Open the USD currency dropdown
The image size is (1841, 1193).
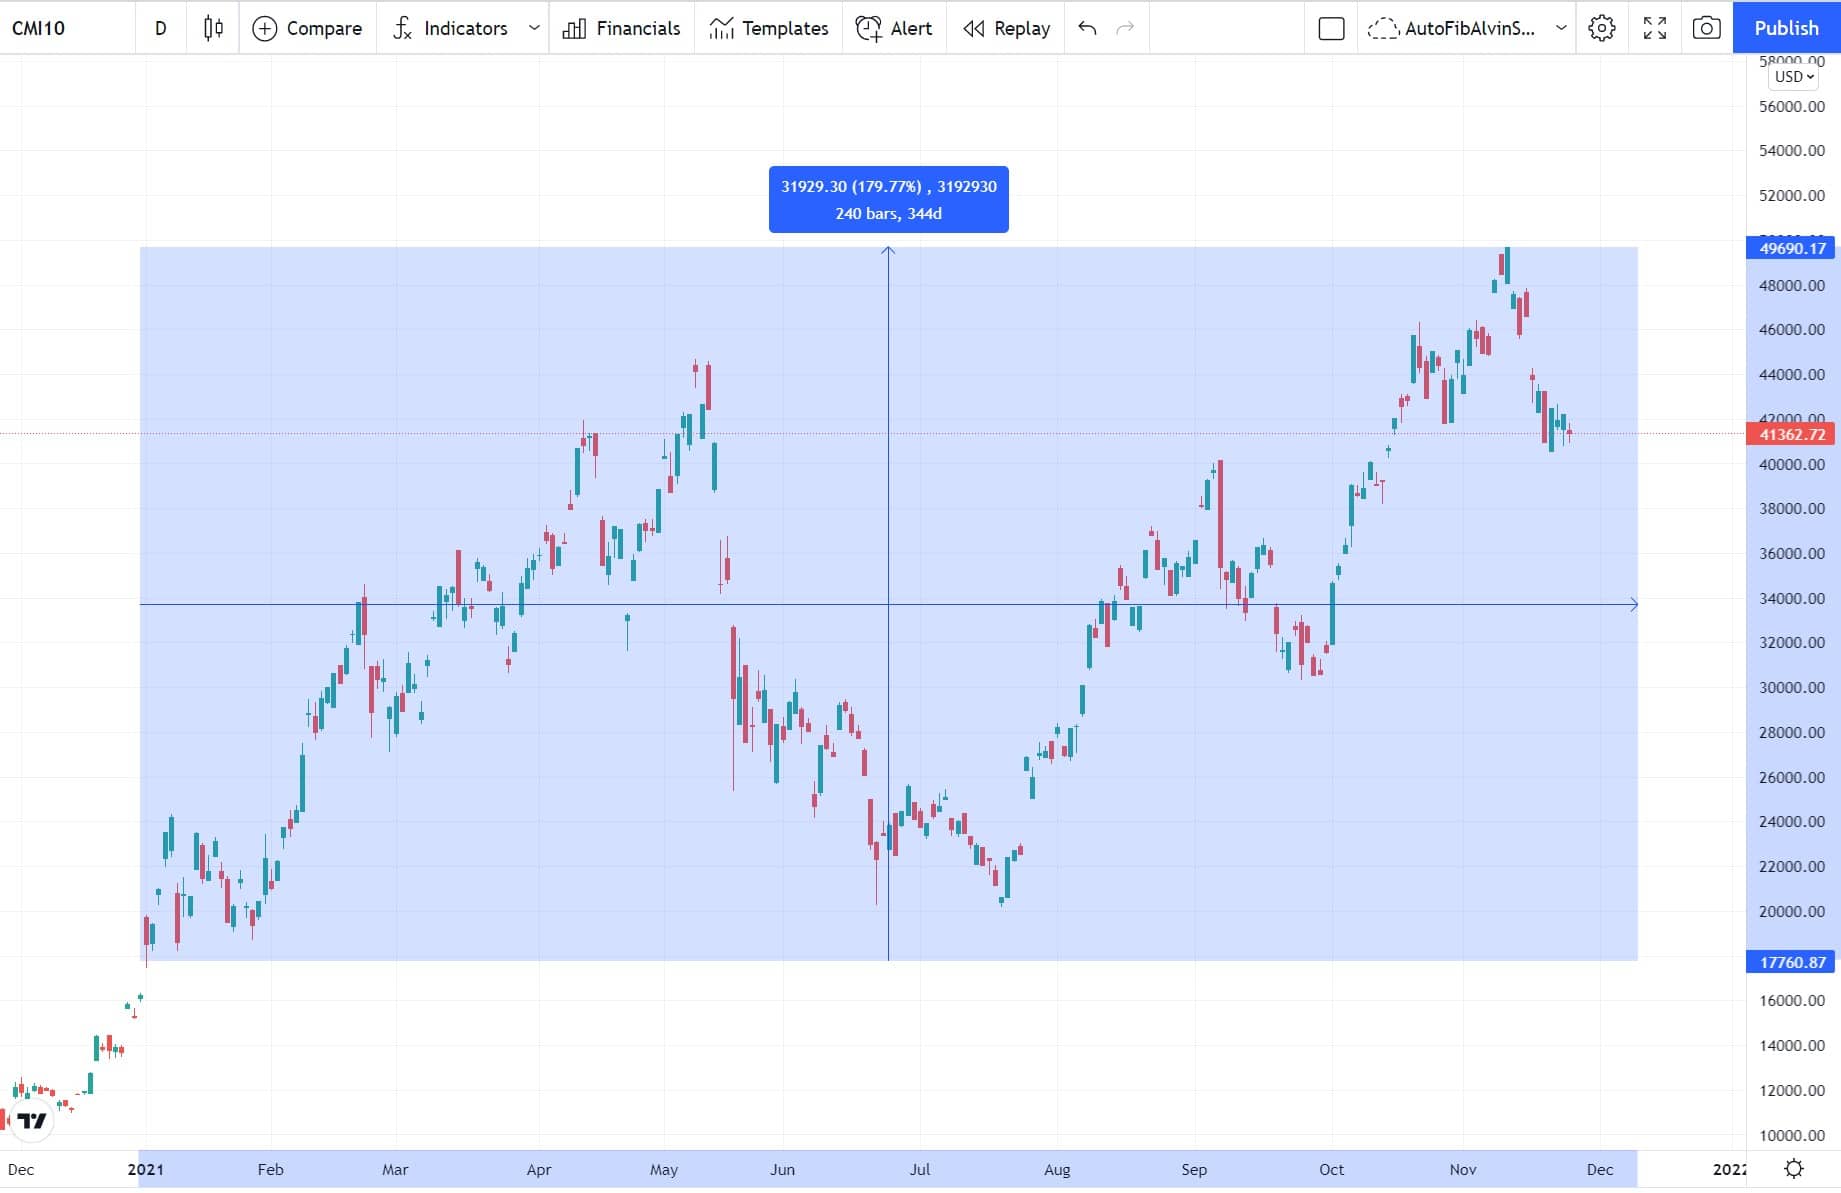tap(1794, 77)
